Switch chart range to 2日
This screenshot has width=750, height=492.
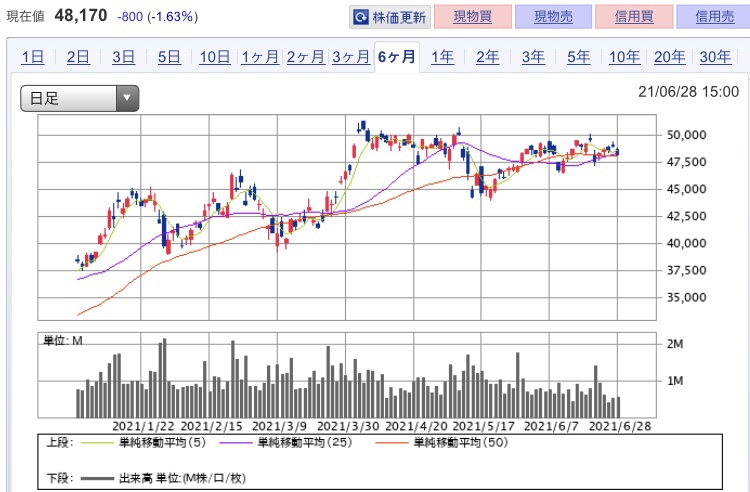tap(78, 57)
